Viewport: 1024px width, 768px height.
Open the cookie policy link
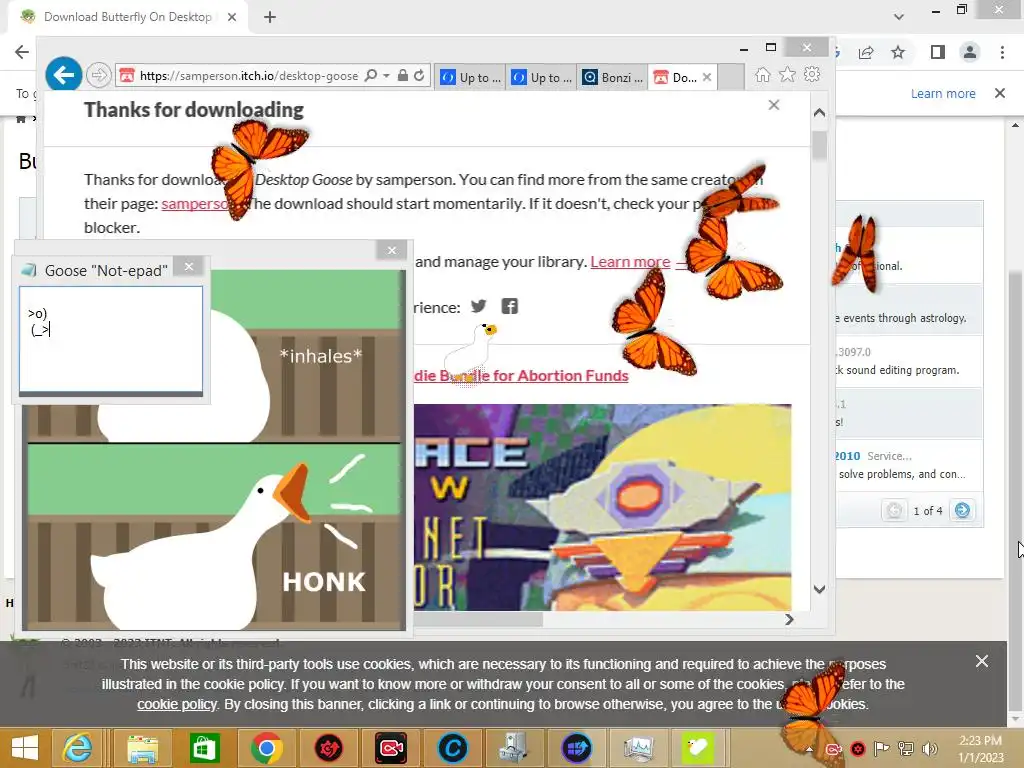pyautogui.click(x=177, y=704)
